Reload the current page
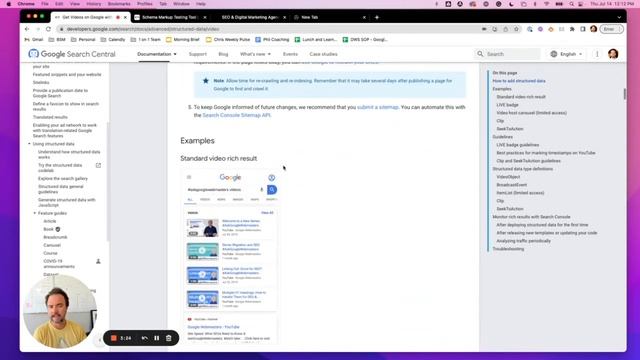Screen dimensions: 640x360 pyautogui.click(x=48, y=29)
